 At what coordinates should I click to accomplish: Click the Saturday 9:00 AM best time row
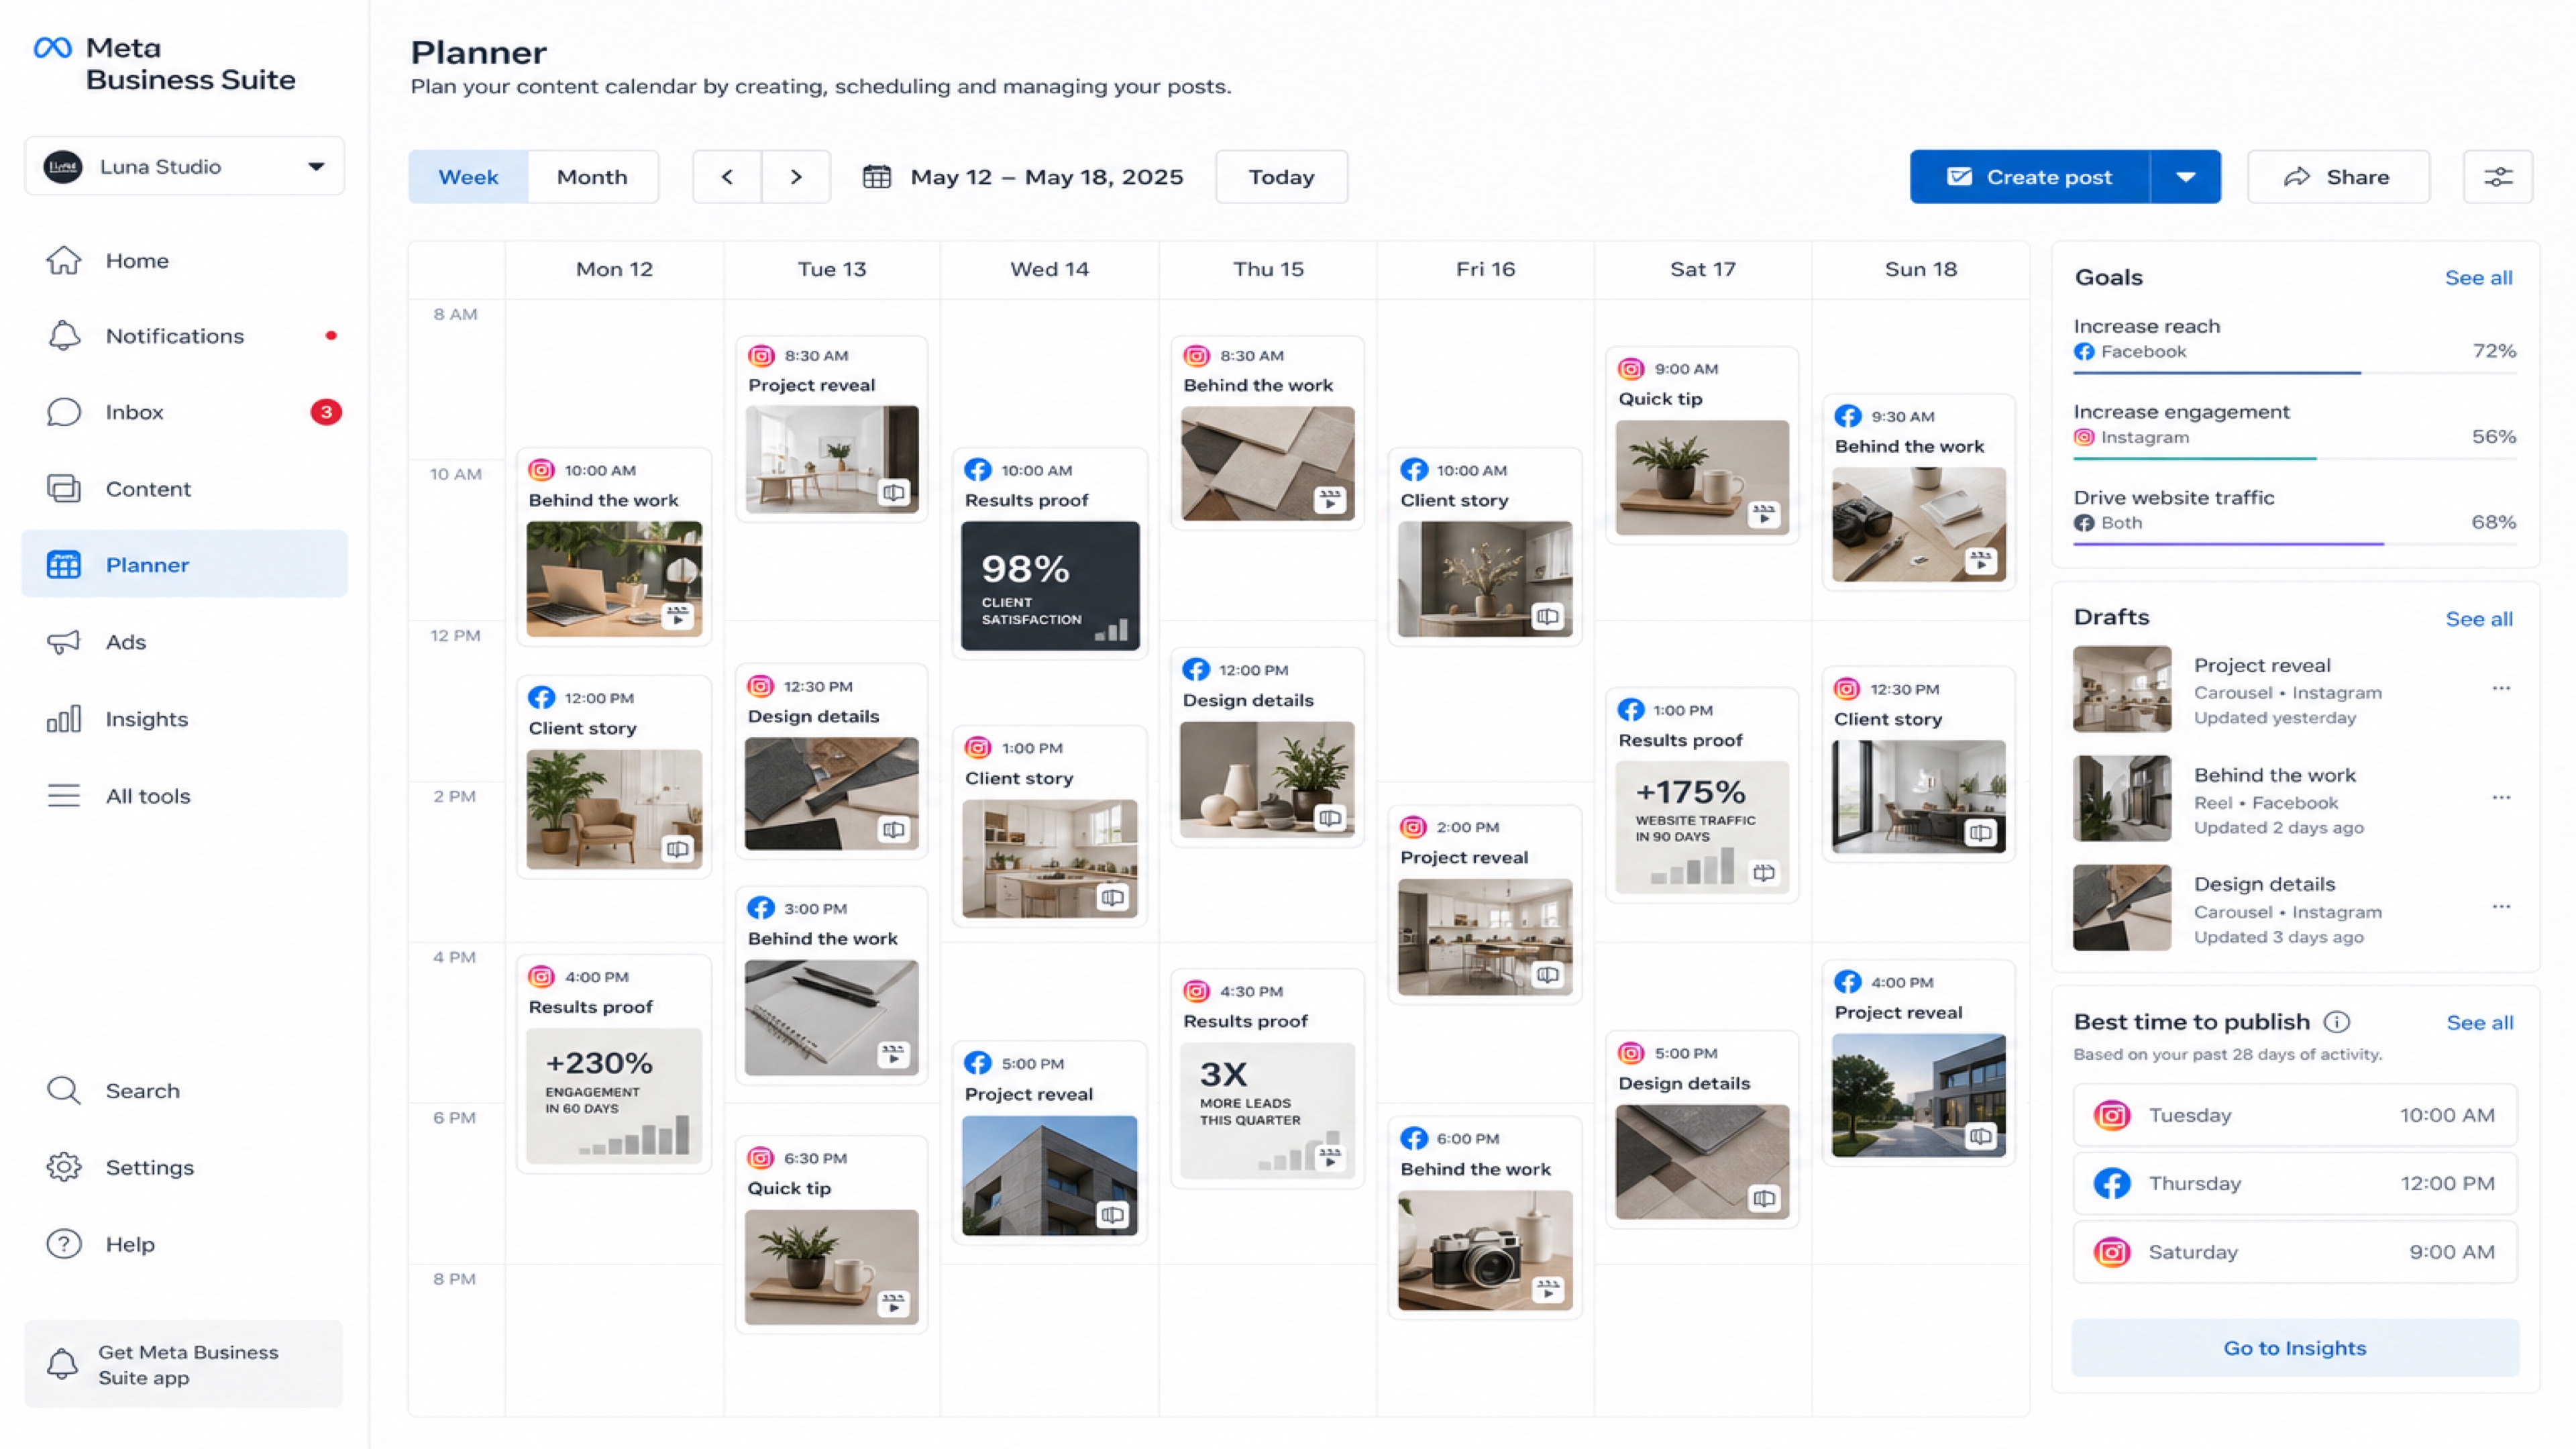click(x=2295, y=1252)
